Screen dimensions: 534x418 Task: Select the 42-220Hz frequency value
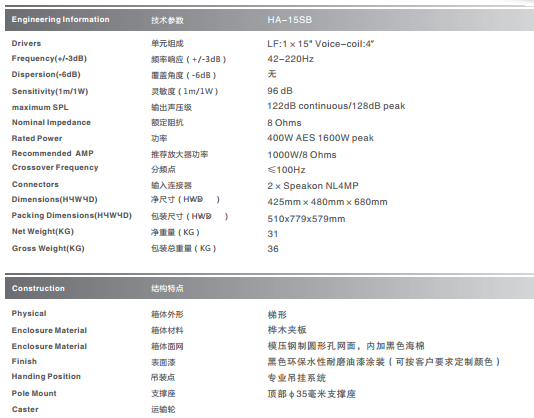290,59
